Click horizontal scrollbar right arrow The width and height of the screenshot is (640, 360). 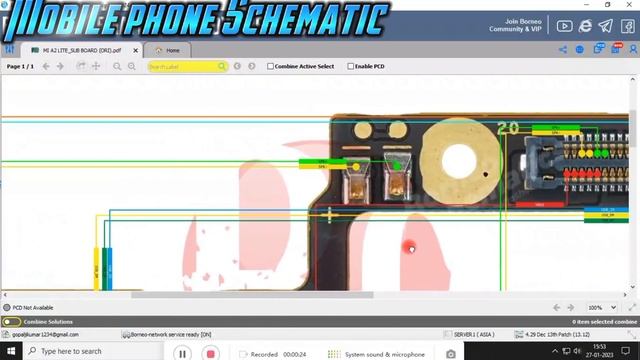[625, 295]
